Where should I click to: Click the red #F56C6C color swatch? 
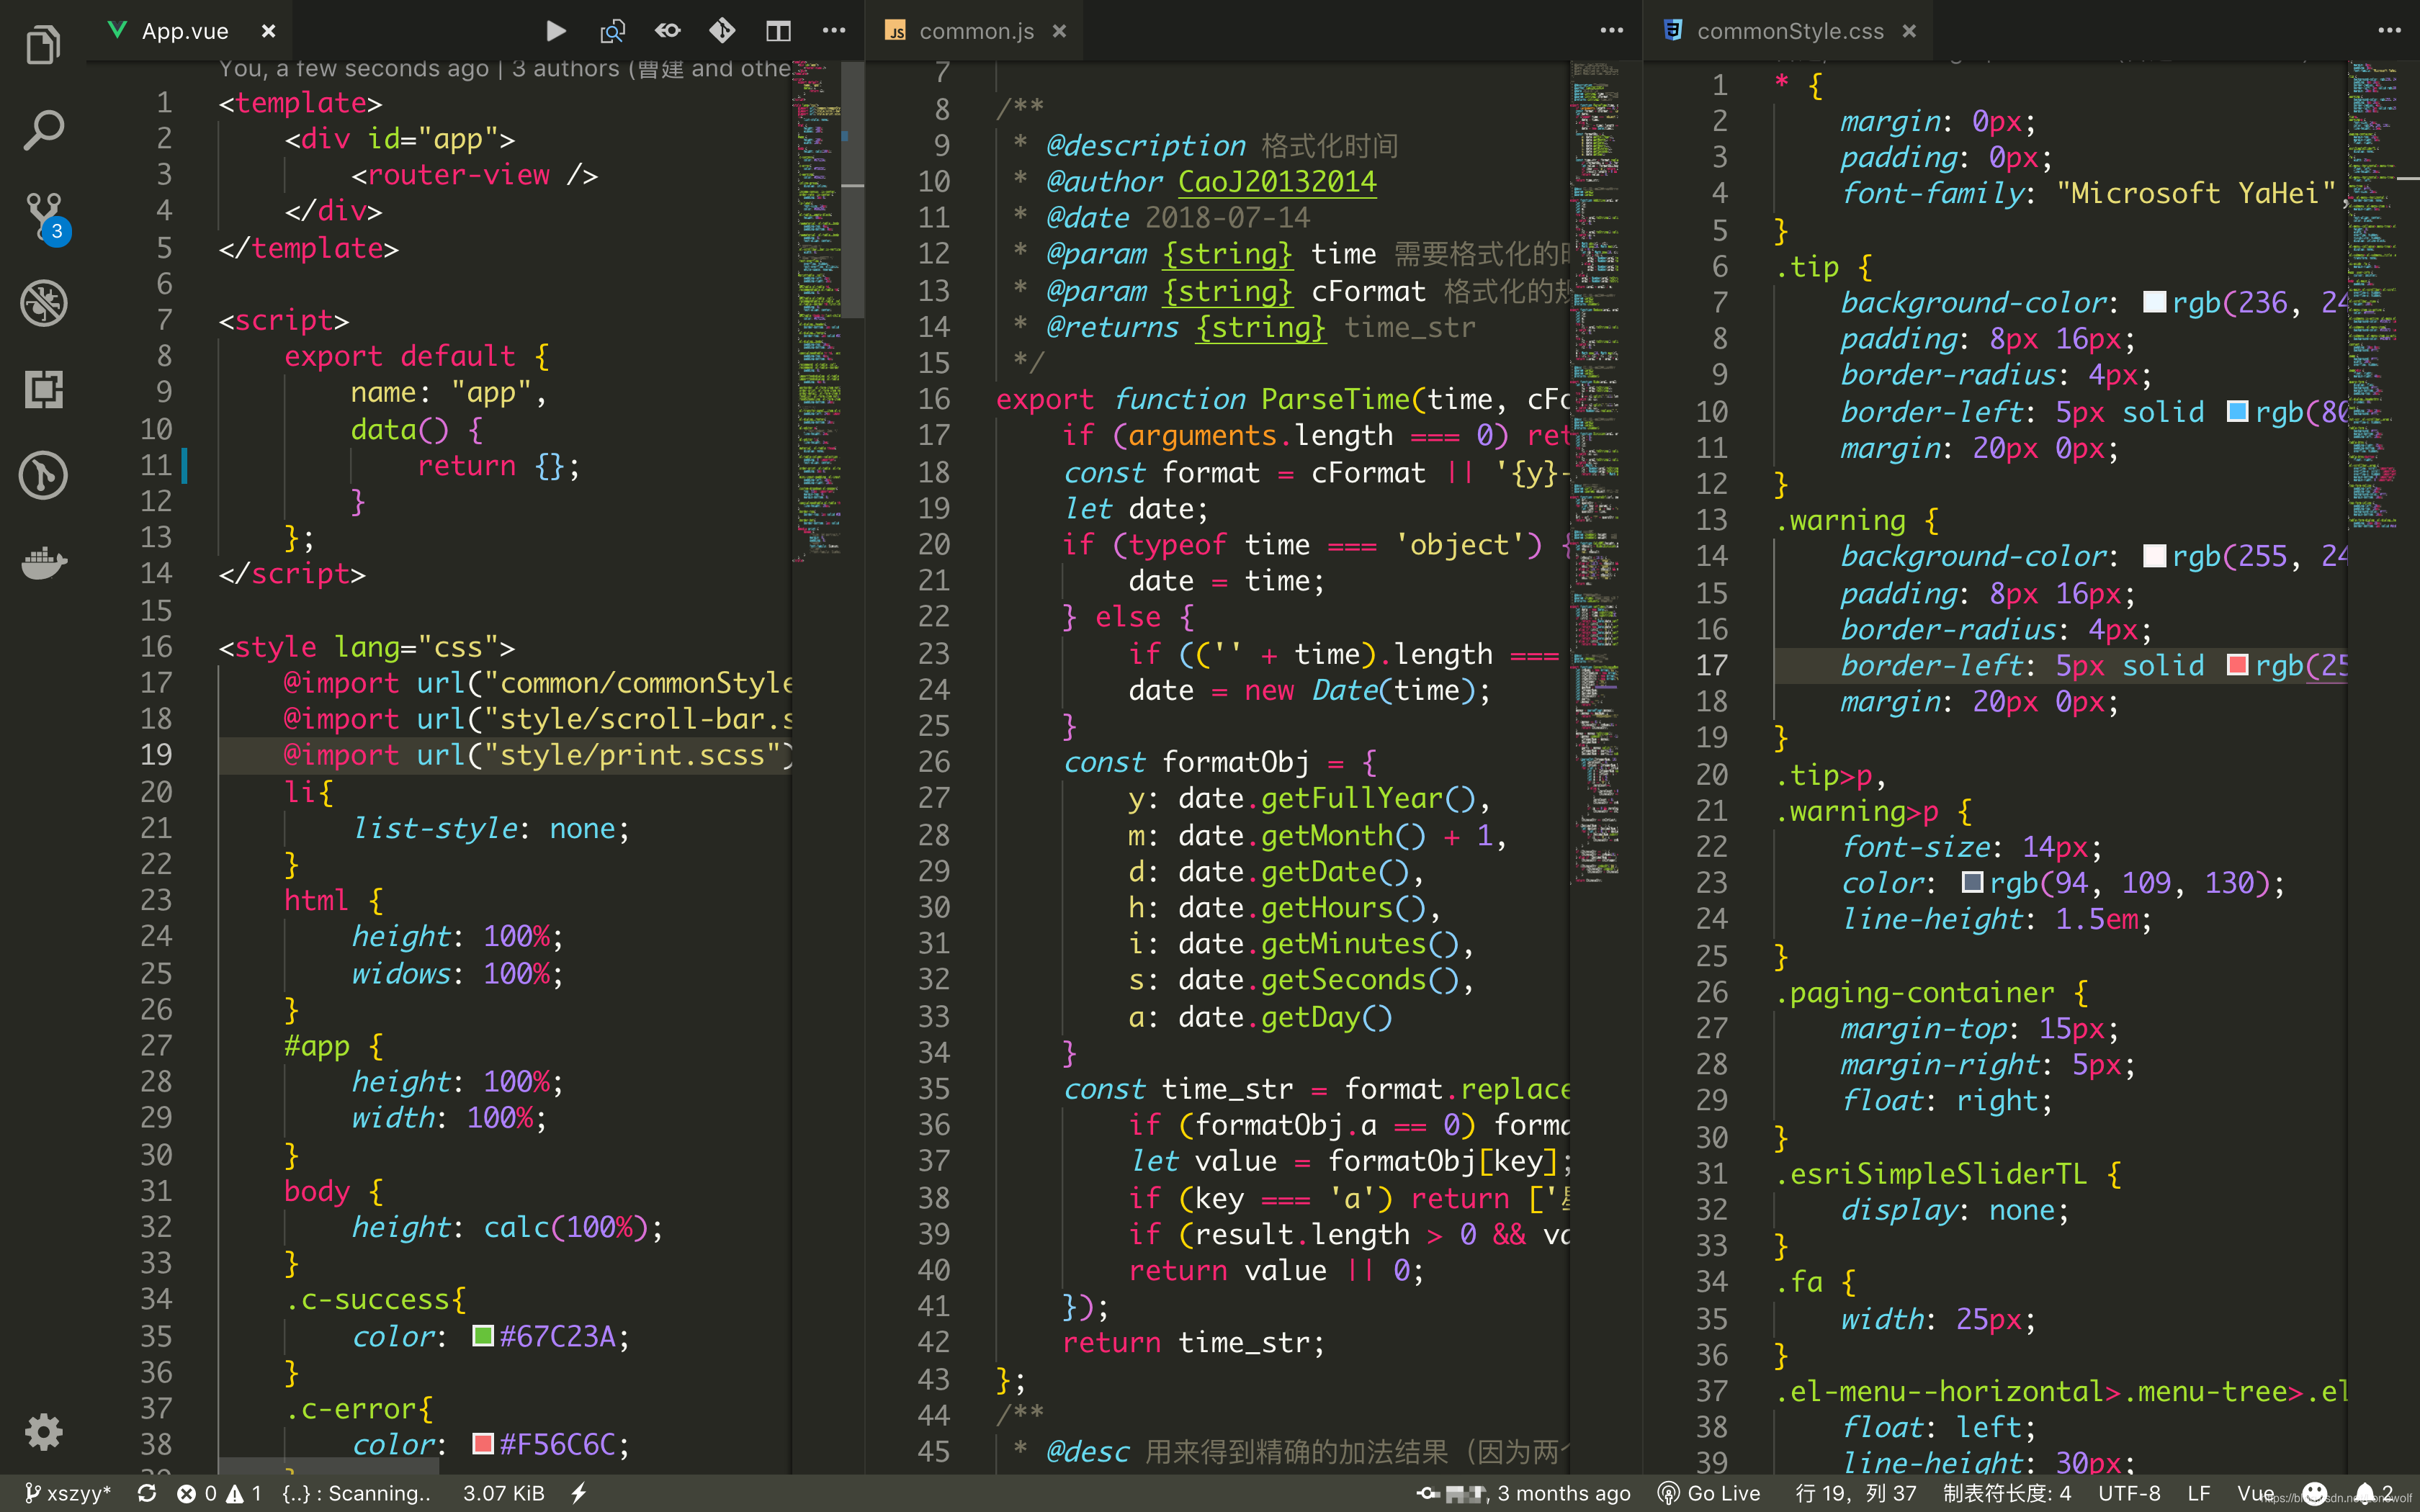(483, 1444)
